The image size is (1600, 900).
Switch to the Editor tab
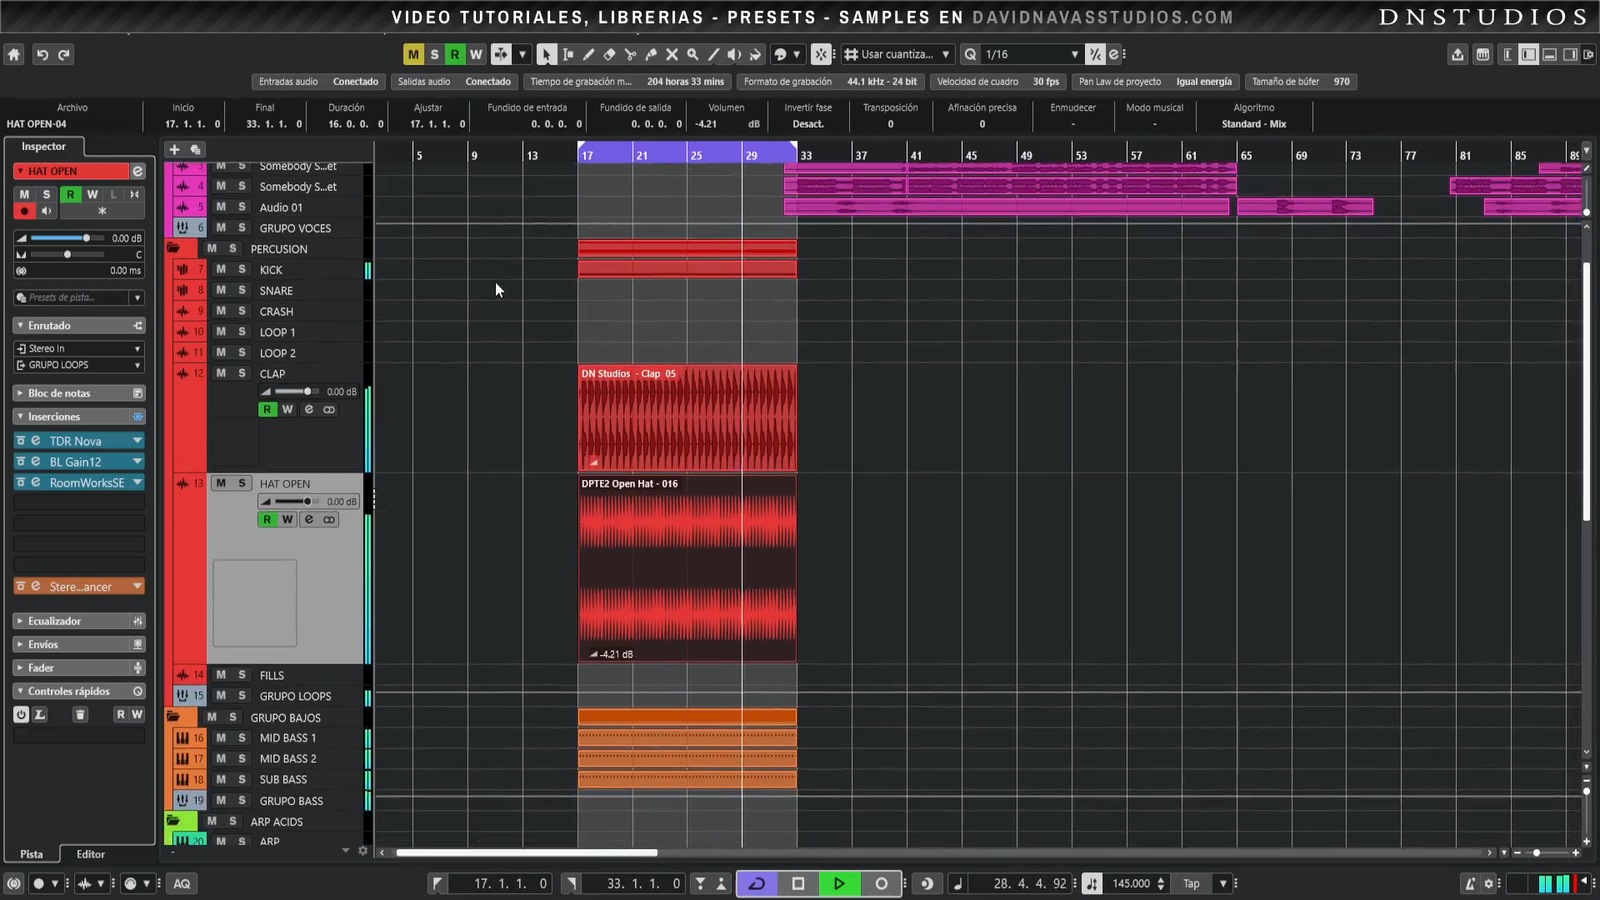90,854
